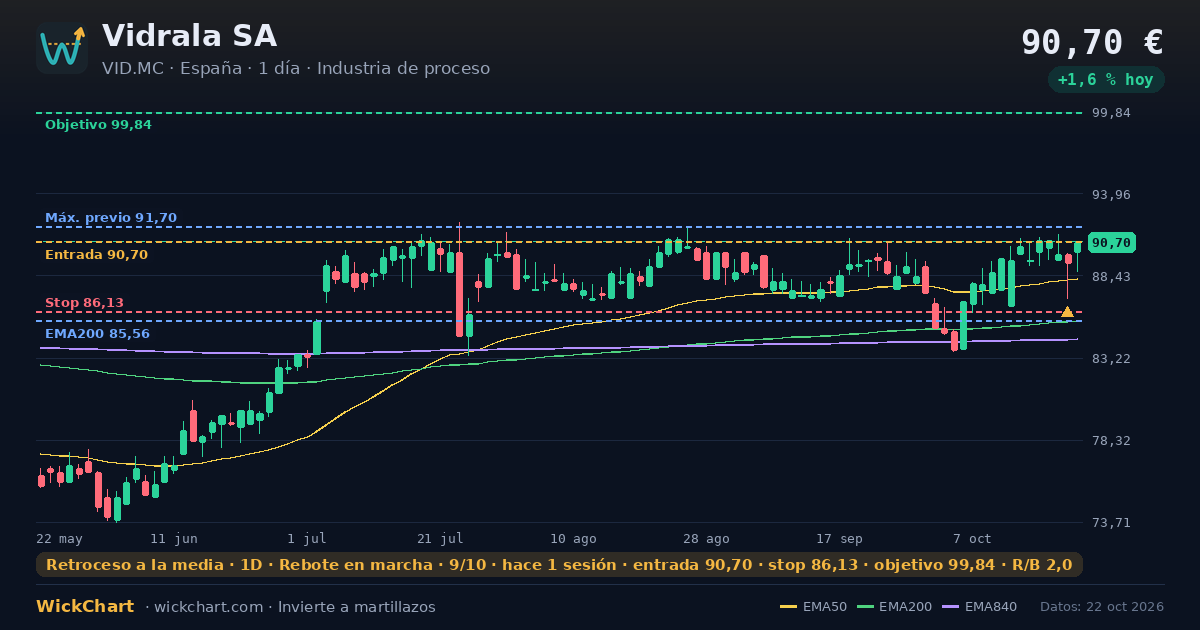Click the 'Stop 86,13' level label
The width and height of the screenshot is (1200, 630).
[84, 303]
